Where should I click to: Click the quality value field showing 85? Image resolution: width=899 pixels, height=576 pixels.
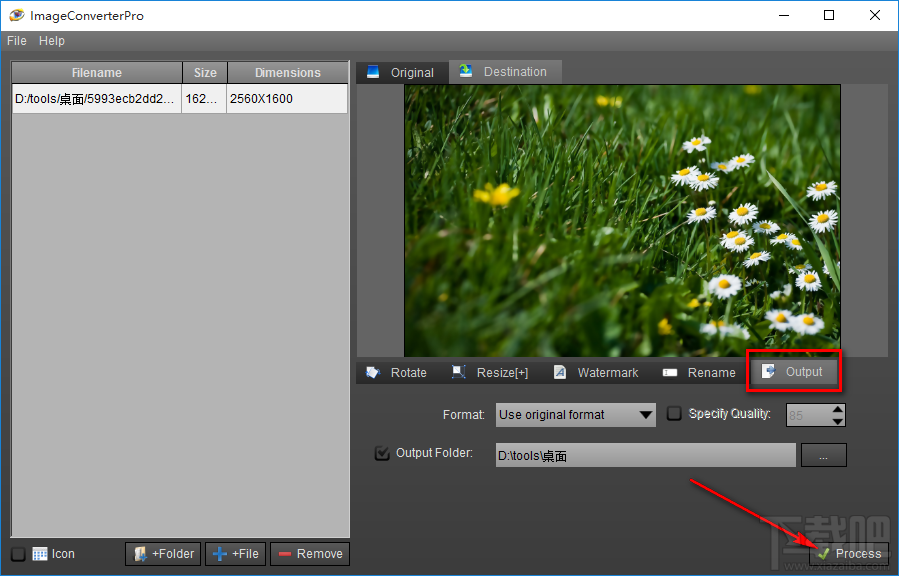809,415
